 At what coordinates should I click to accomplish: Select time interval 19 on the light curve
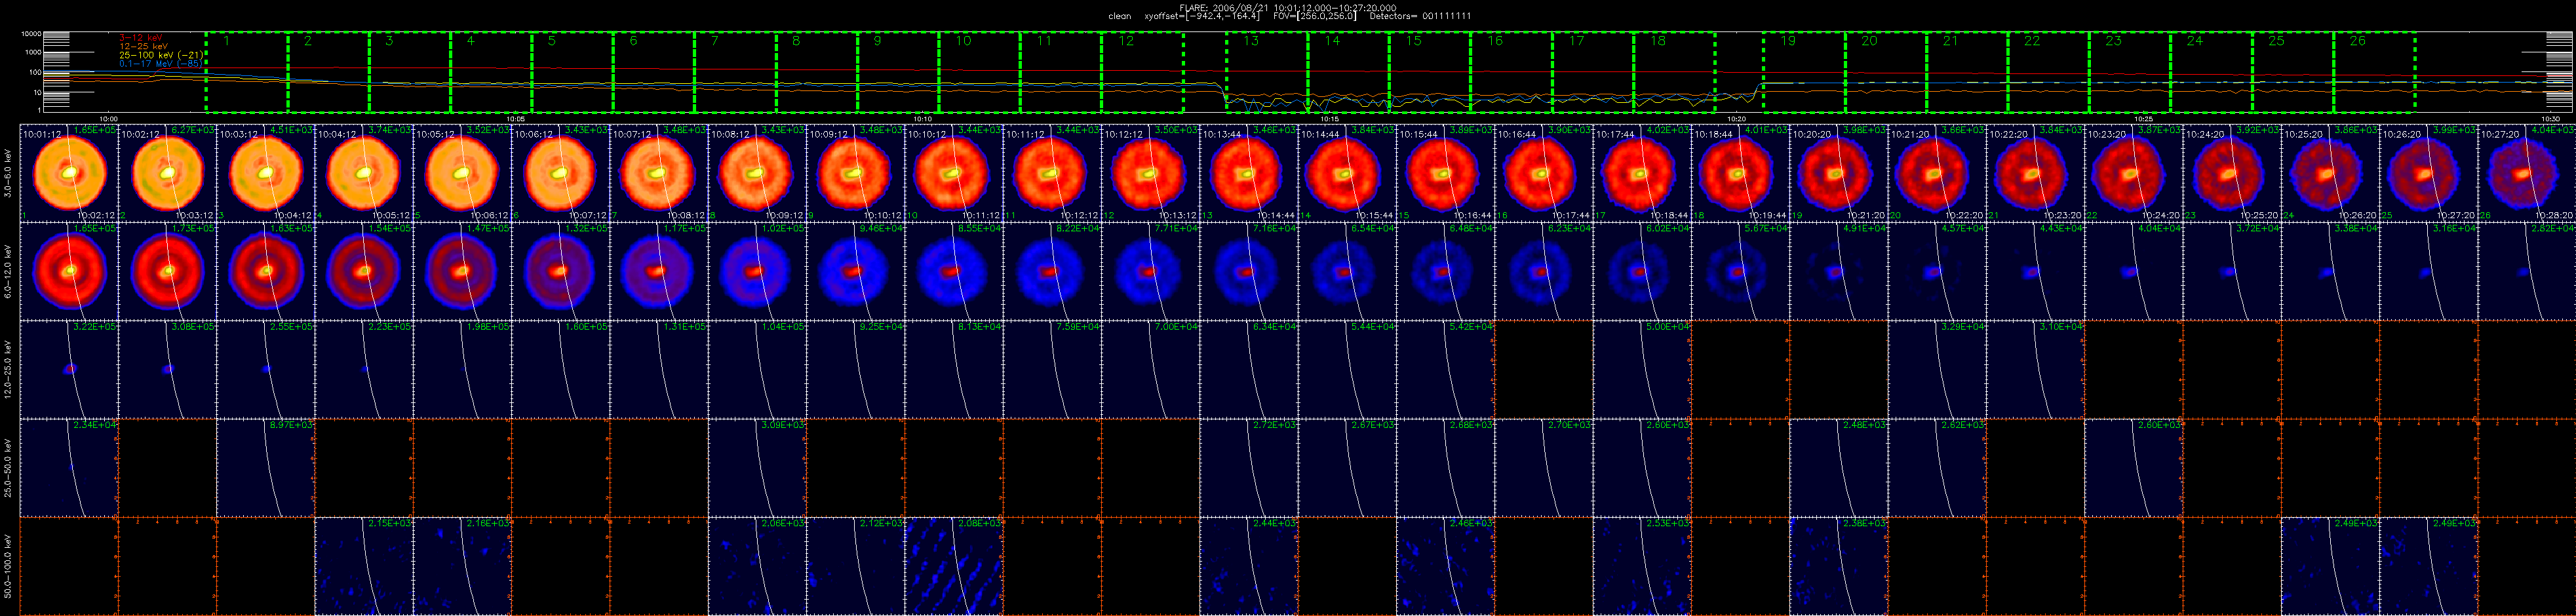[x=1804, y=72]
